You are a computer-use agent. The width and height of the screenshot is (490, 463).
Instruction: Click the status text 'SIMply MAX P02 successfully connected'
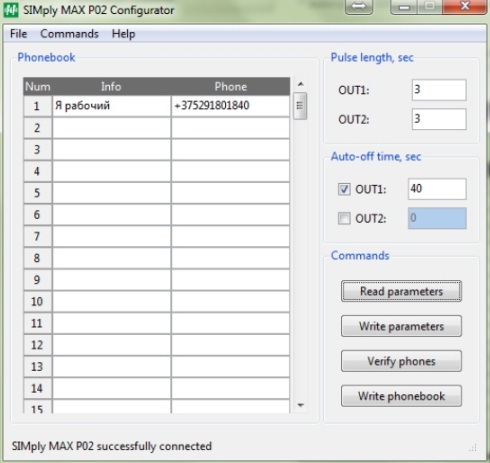coord(112,446)
